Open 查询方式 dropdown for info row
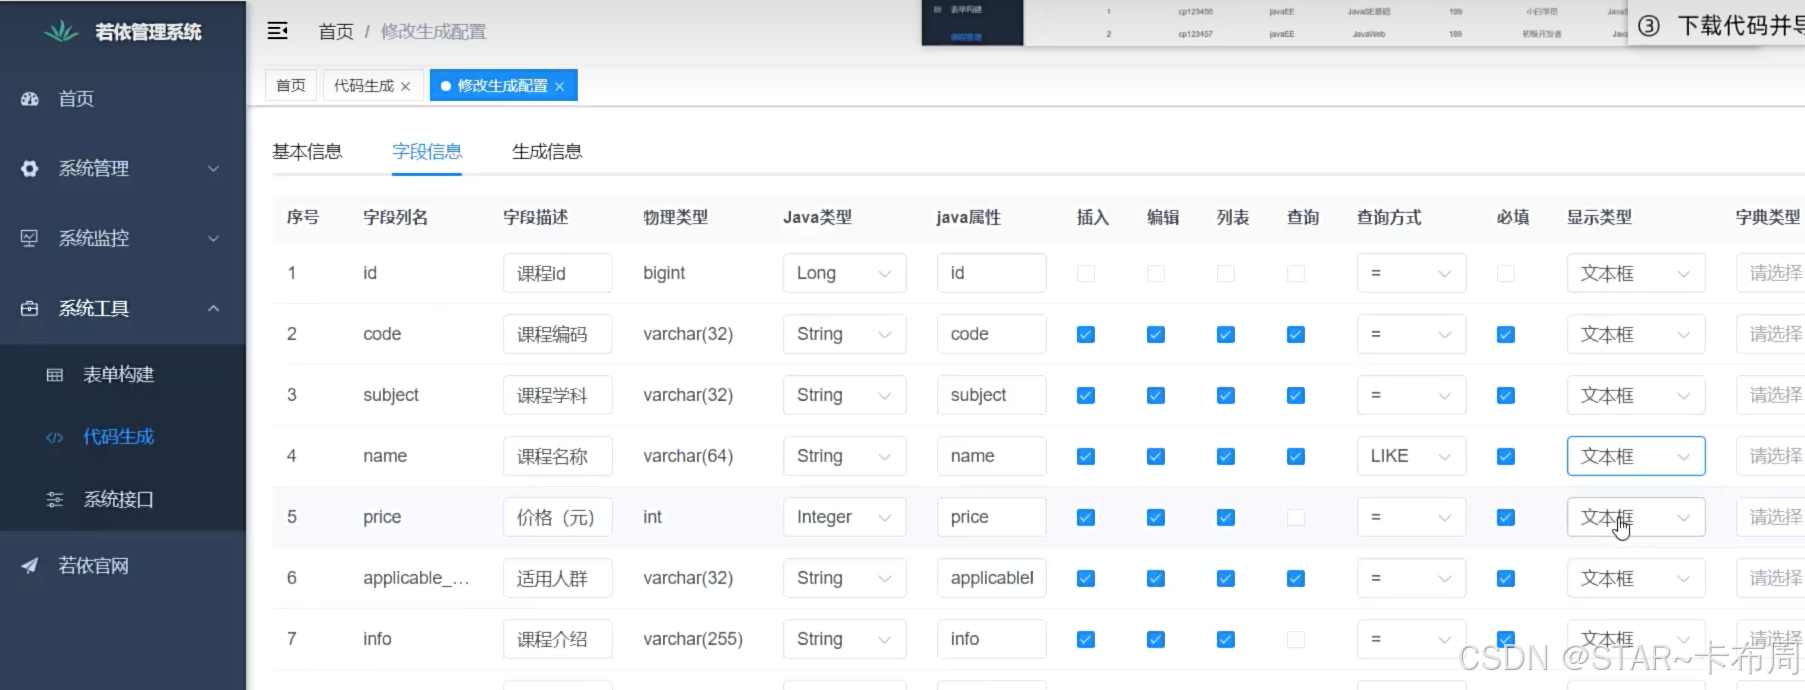1805x690 pixels. (1411, 639)
